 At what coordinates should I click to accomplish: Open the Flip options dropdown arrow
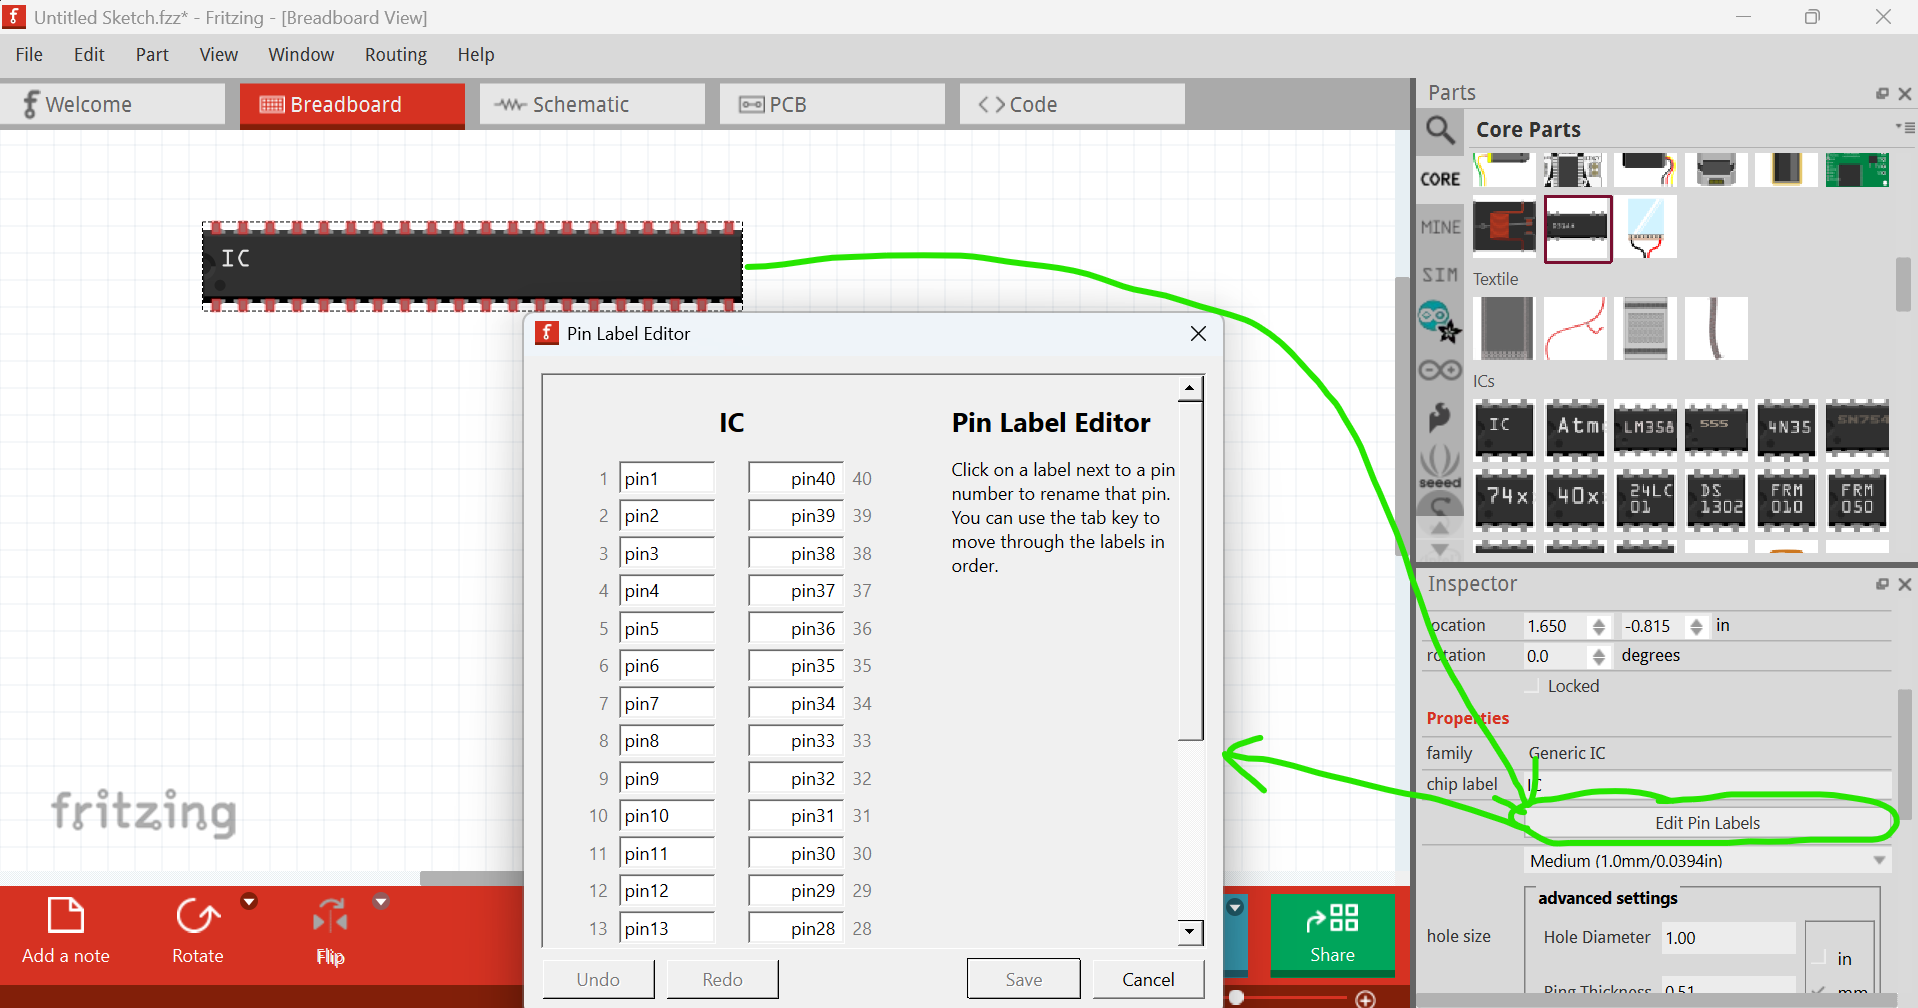[380, 901]
